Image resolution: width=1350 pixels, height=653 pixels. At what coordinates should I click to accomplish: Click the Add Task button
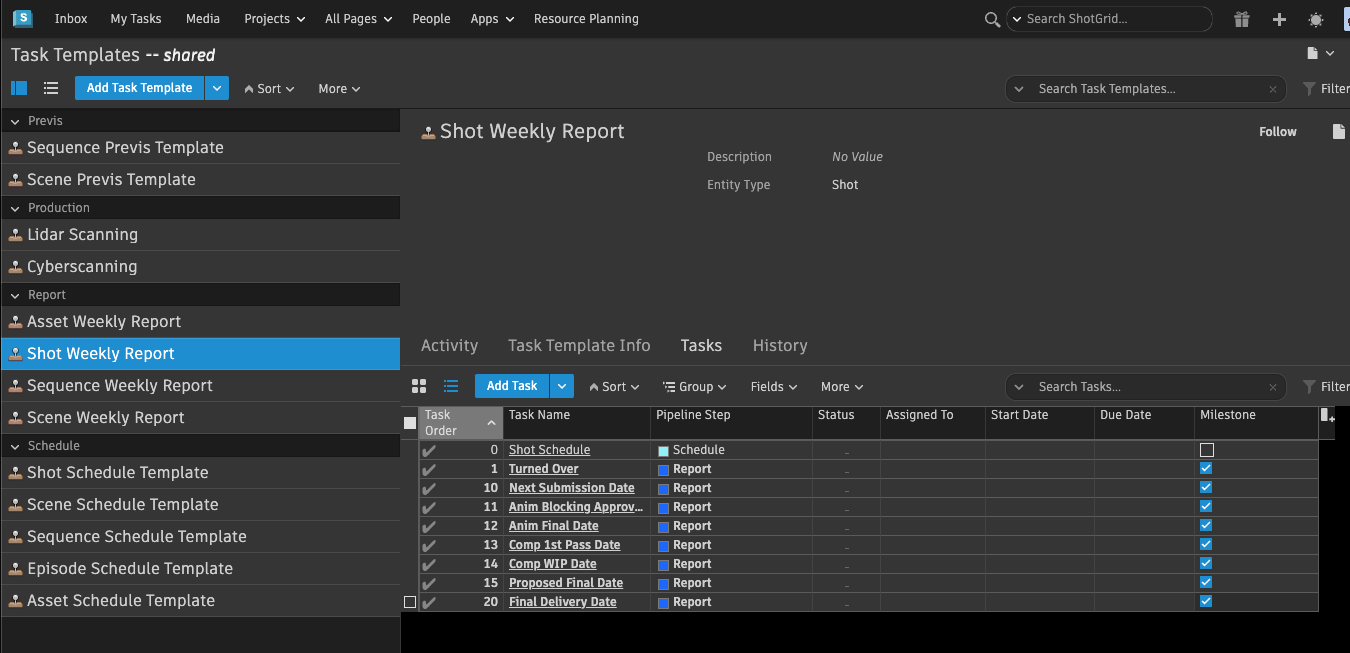(x=512, y=386)
